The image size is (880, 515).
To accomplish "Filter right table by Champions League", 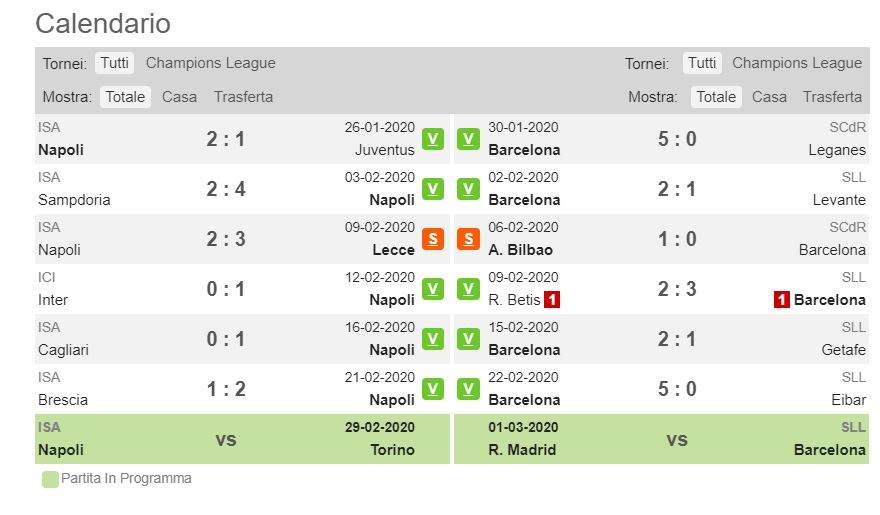I will point(797,63).
